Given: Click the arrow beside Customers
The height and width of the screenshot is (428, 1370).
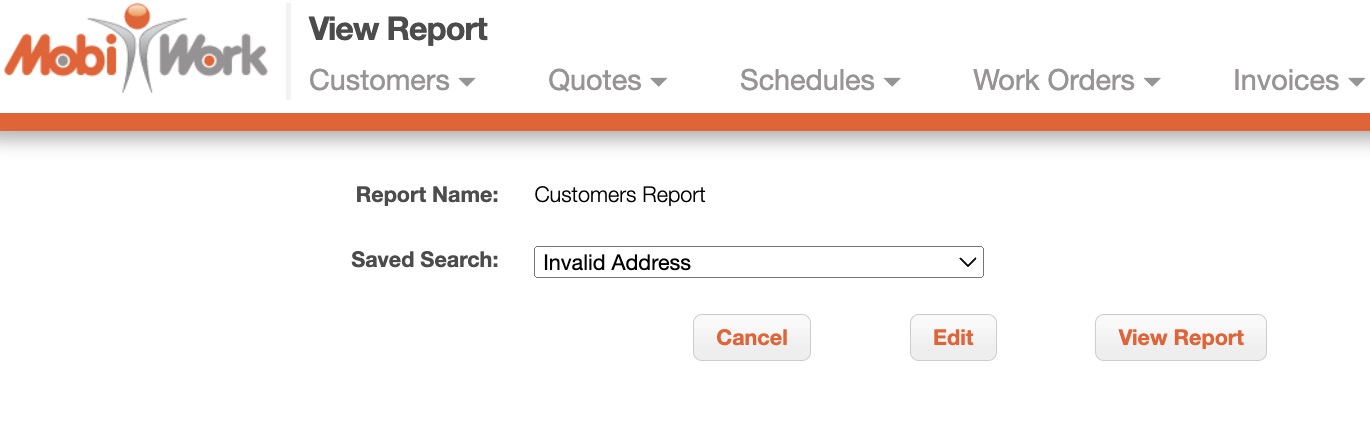Looking at the screenshot, I should tap(467, 83).
